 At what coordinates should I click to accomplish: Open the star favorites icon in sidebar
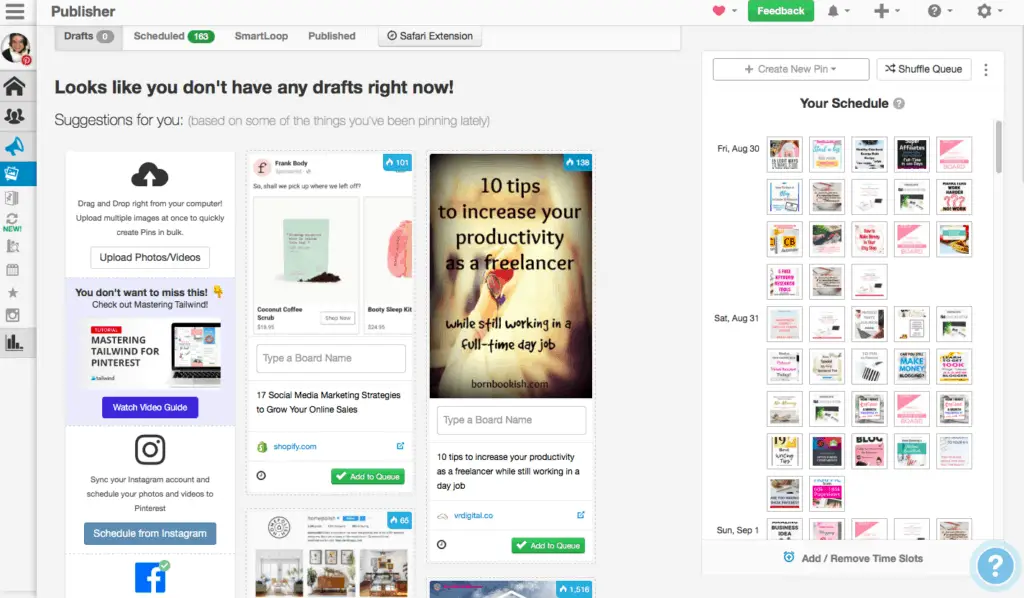coord(12,292)
